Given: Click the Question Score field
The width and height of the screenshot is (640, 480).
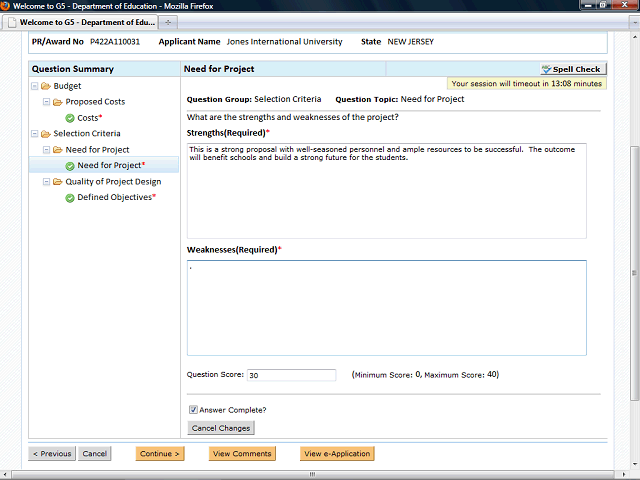Looking at the screenshot, I should pos(291,375).
